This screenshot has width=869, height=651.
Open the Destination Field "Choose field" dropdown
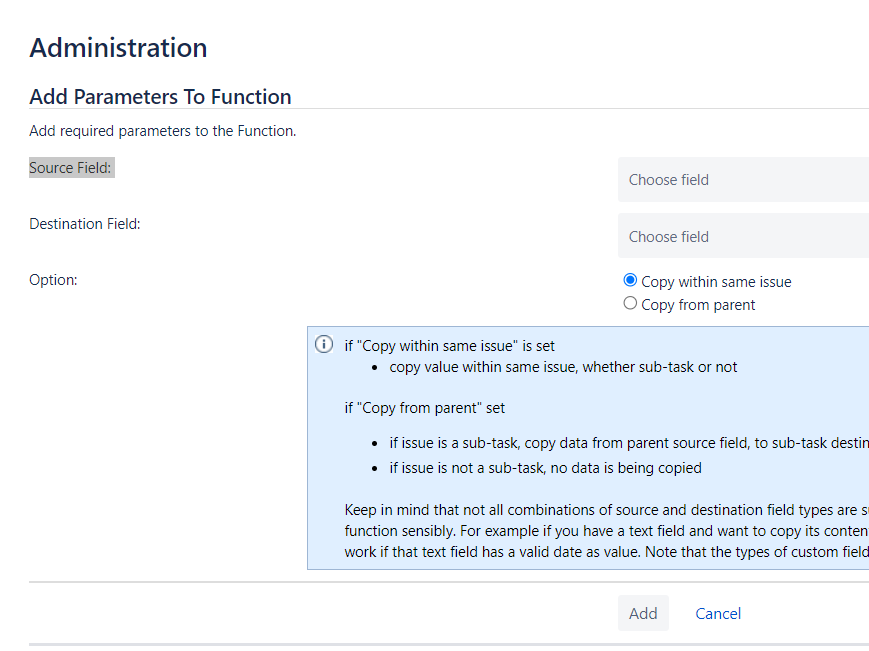pos(742,237)
